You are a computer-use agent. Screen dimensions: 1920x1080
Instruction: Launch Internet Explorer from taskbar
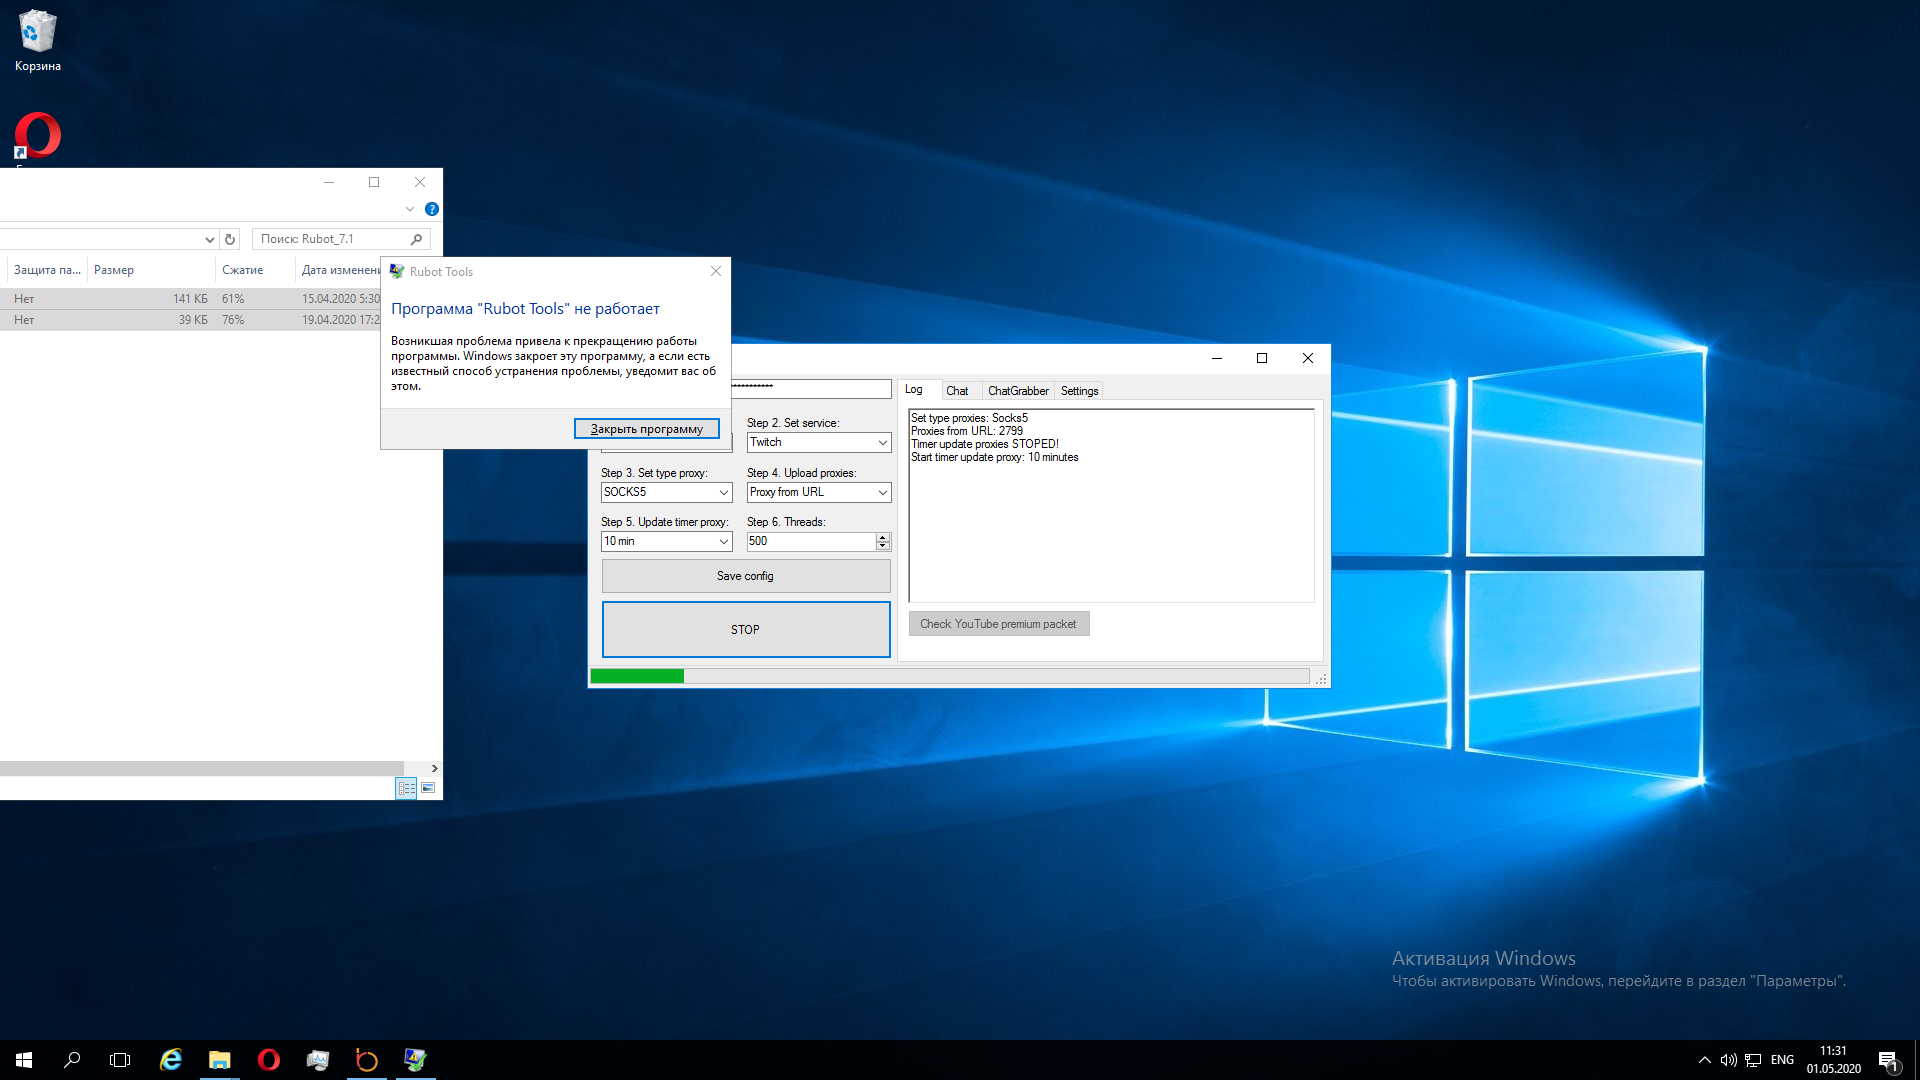tap(171, 1059)
